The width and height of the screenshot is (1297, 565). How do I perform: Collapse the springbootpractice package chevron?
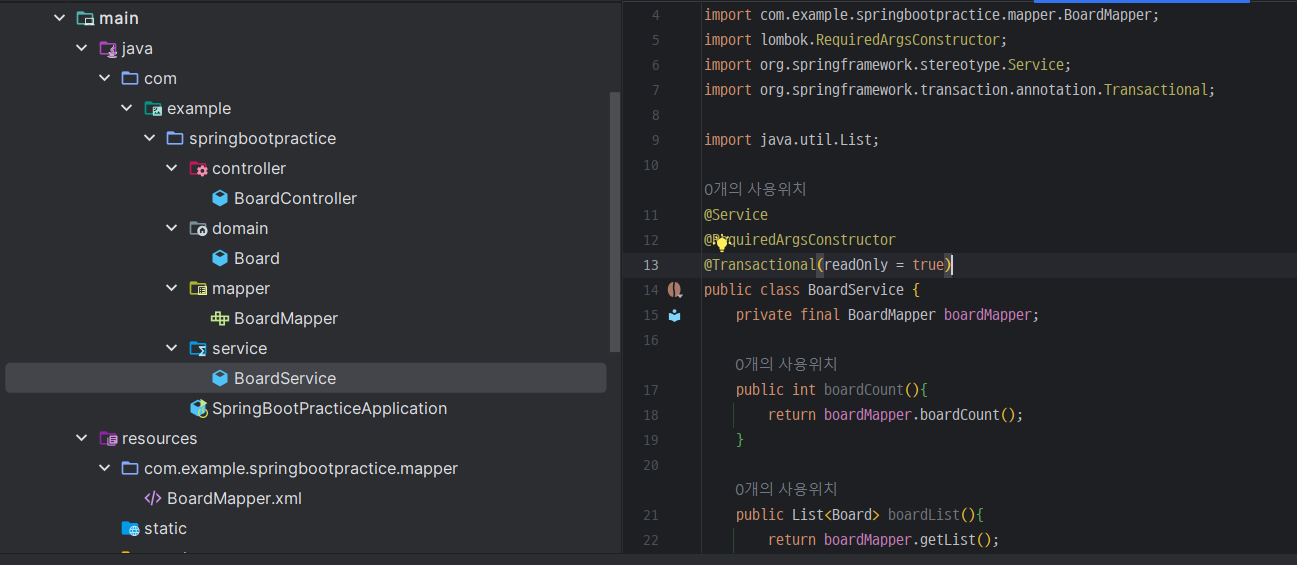[149, 138]
